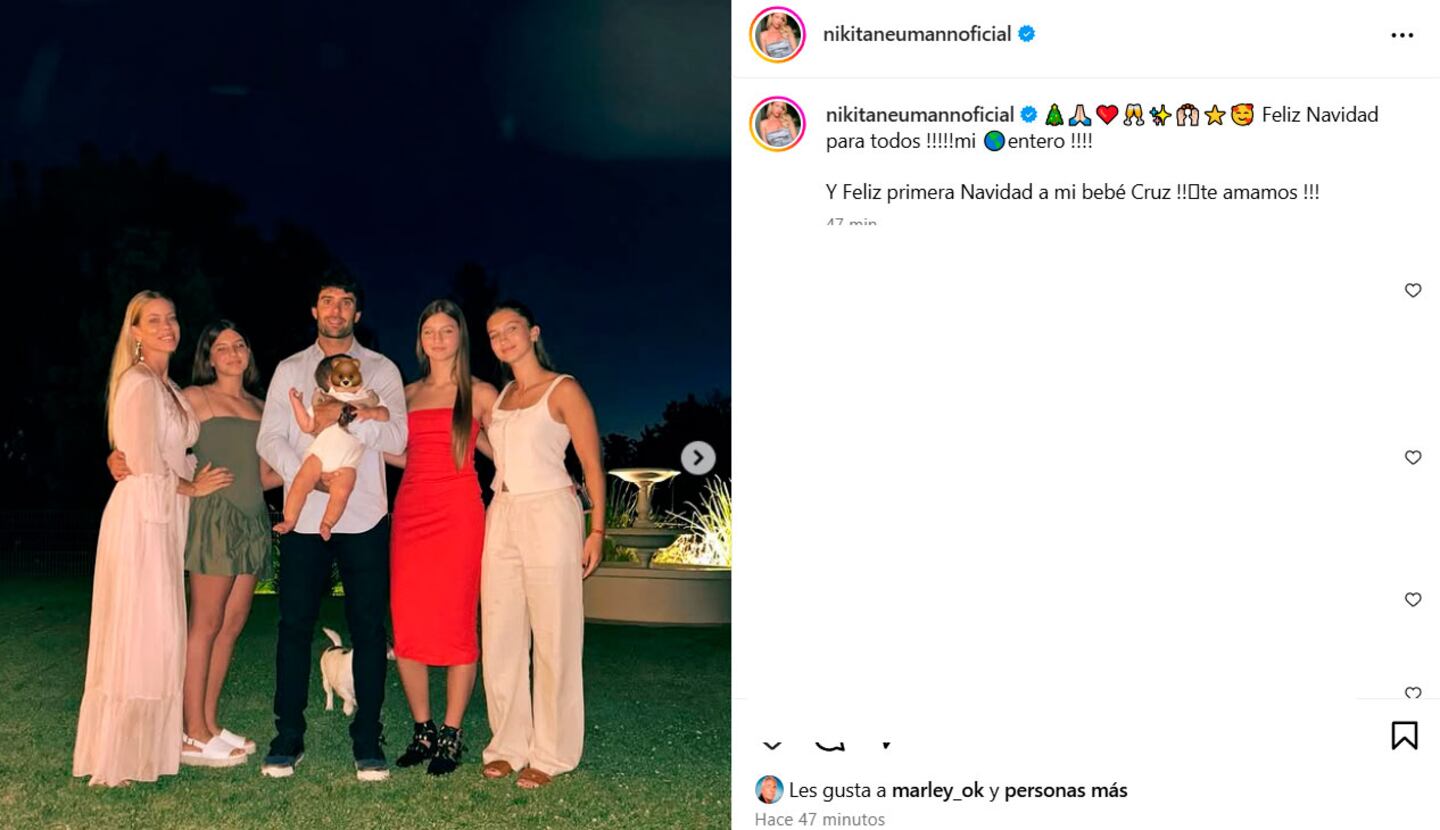Open the three-dot more options menu
The image size is (1440, 830).
point(1402,35)
